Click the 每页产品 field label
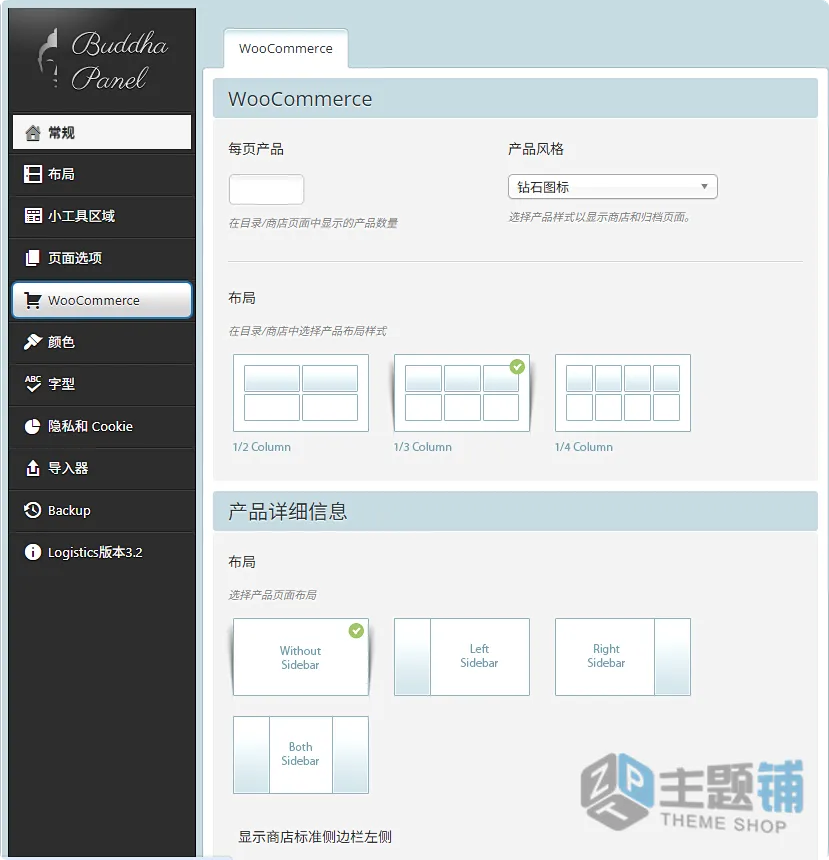The height and width of the screenshot is (860, 829). point(256,149)
